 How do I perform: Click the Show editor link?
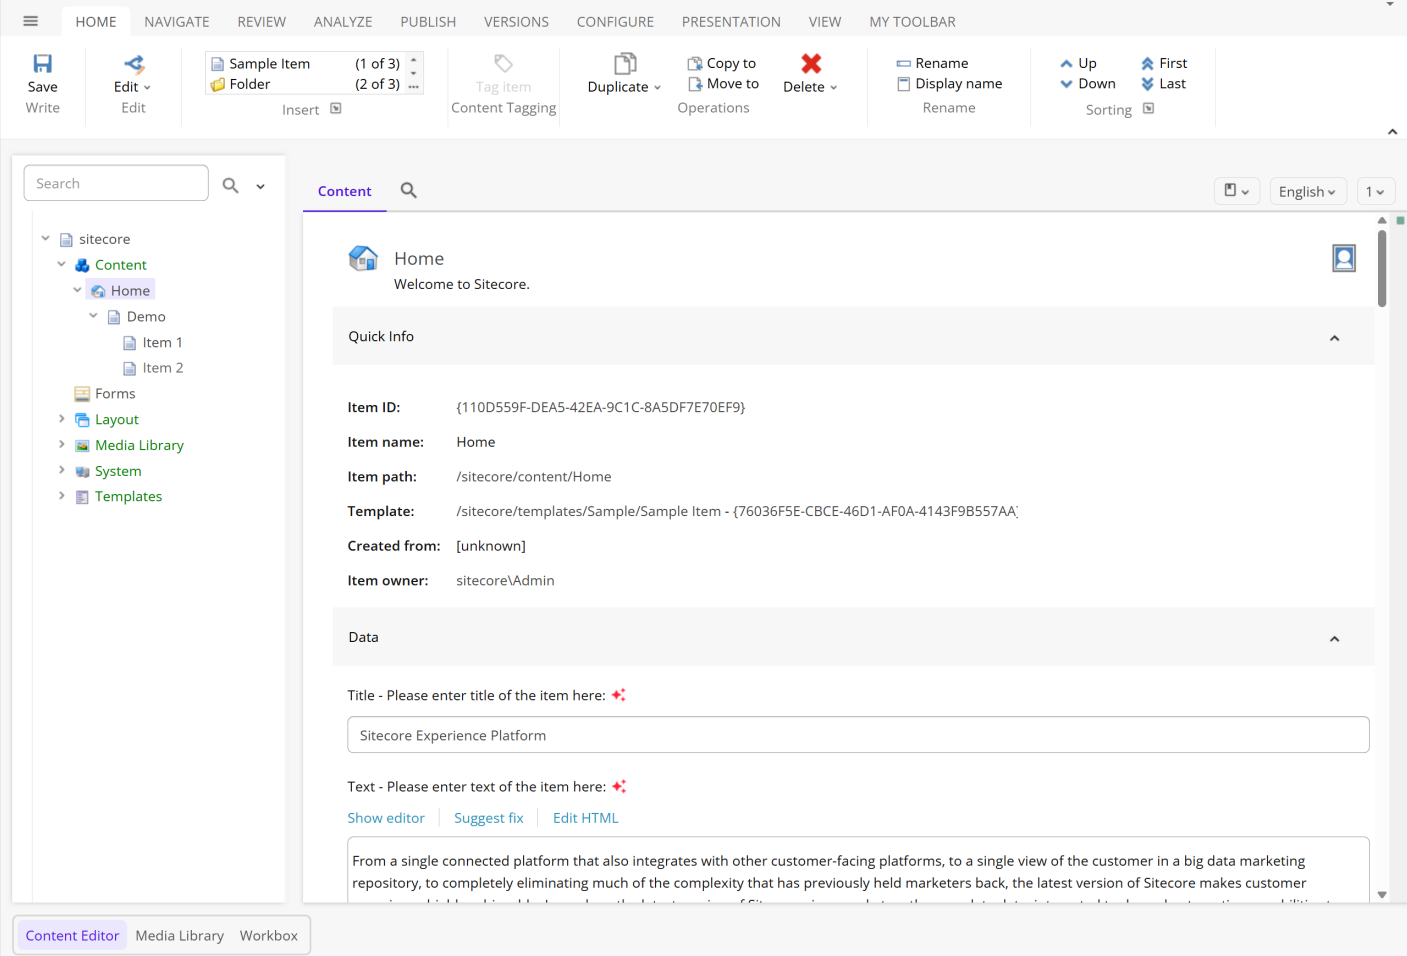(386, 818)
